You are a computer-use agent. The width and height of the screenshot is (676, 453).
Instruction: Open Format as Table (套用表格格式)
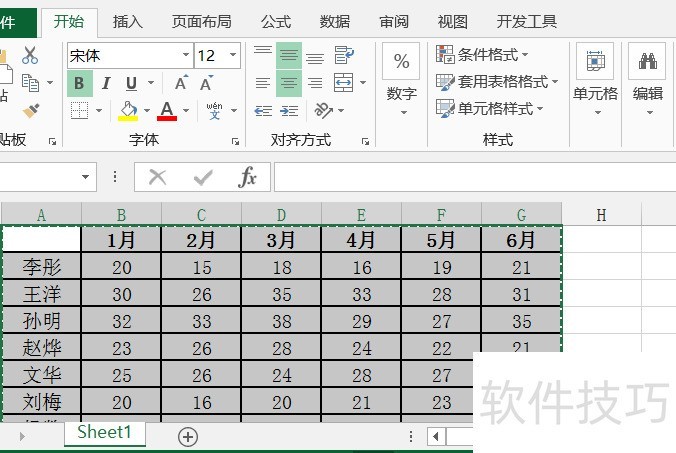click(x=497, y=82)
